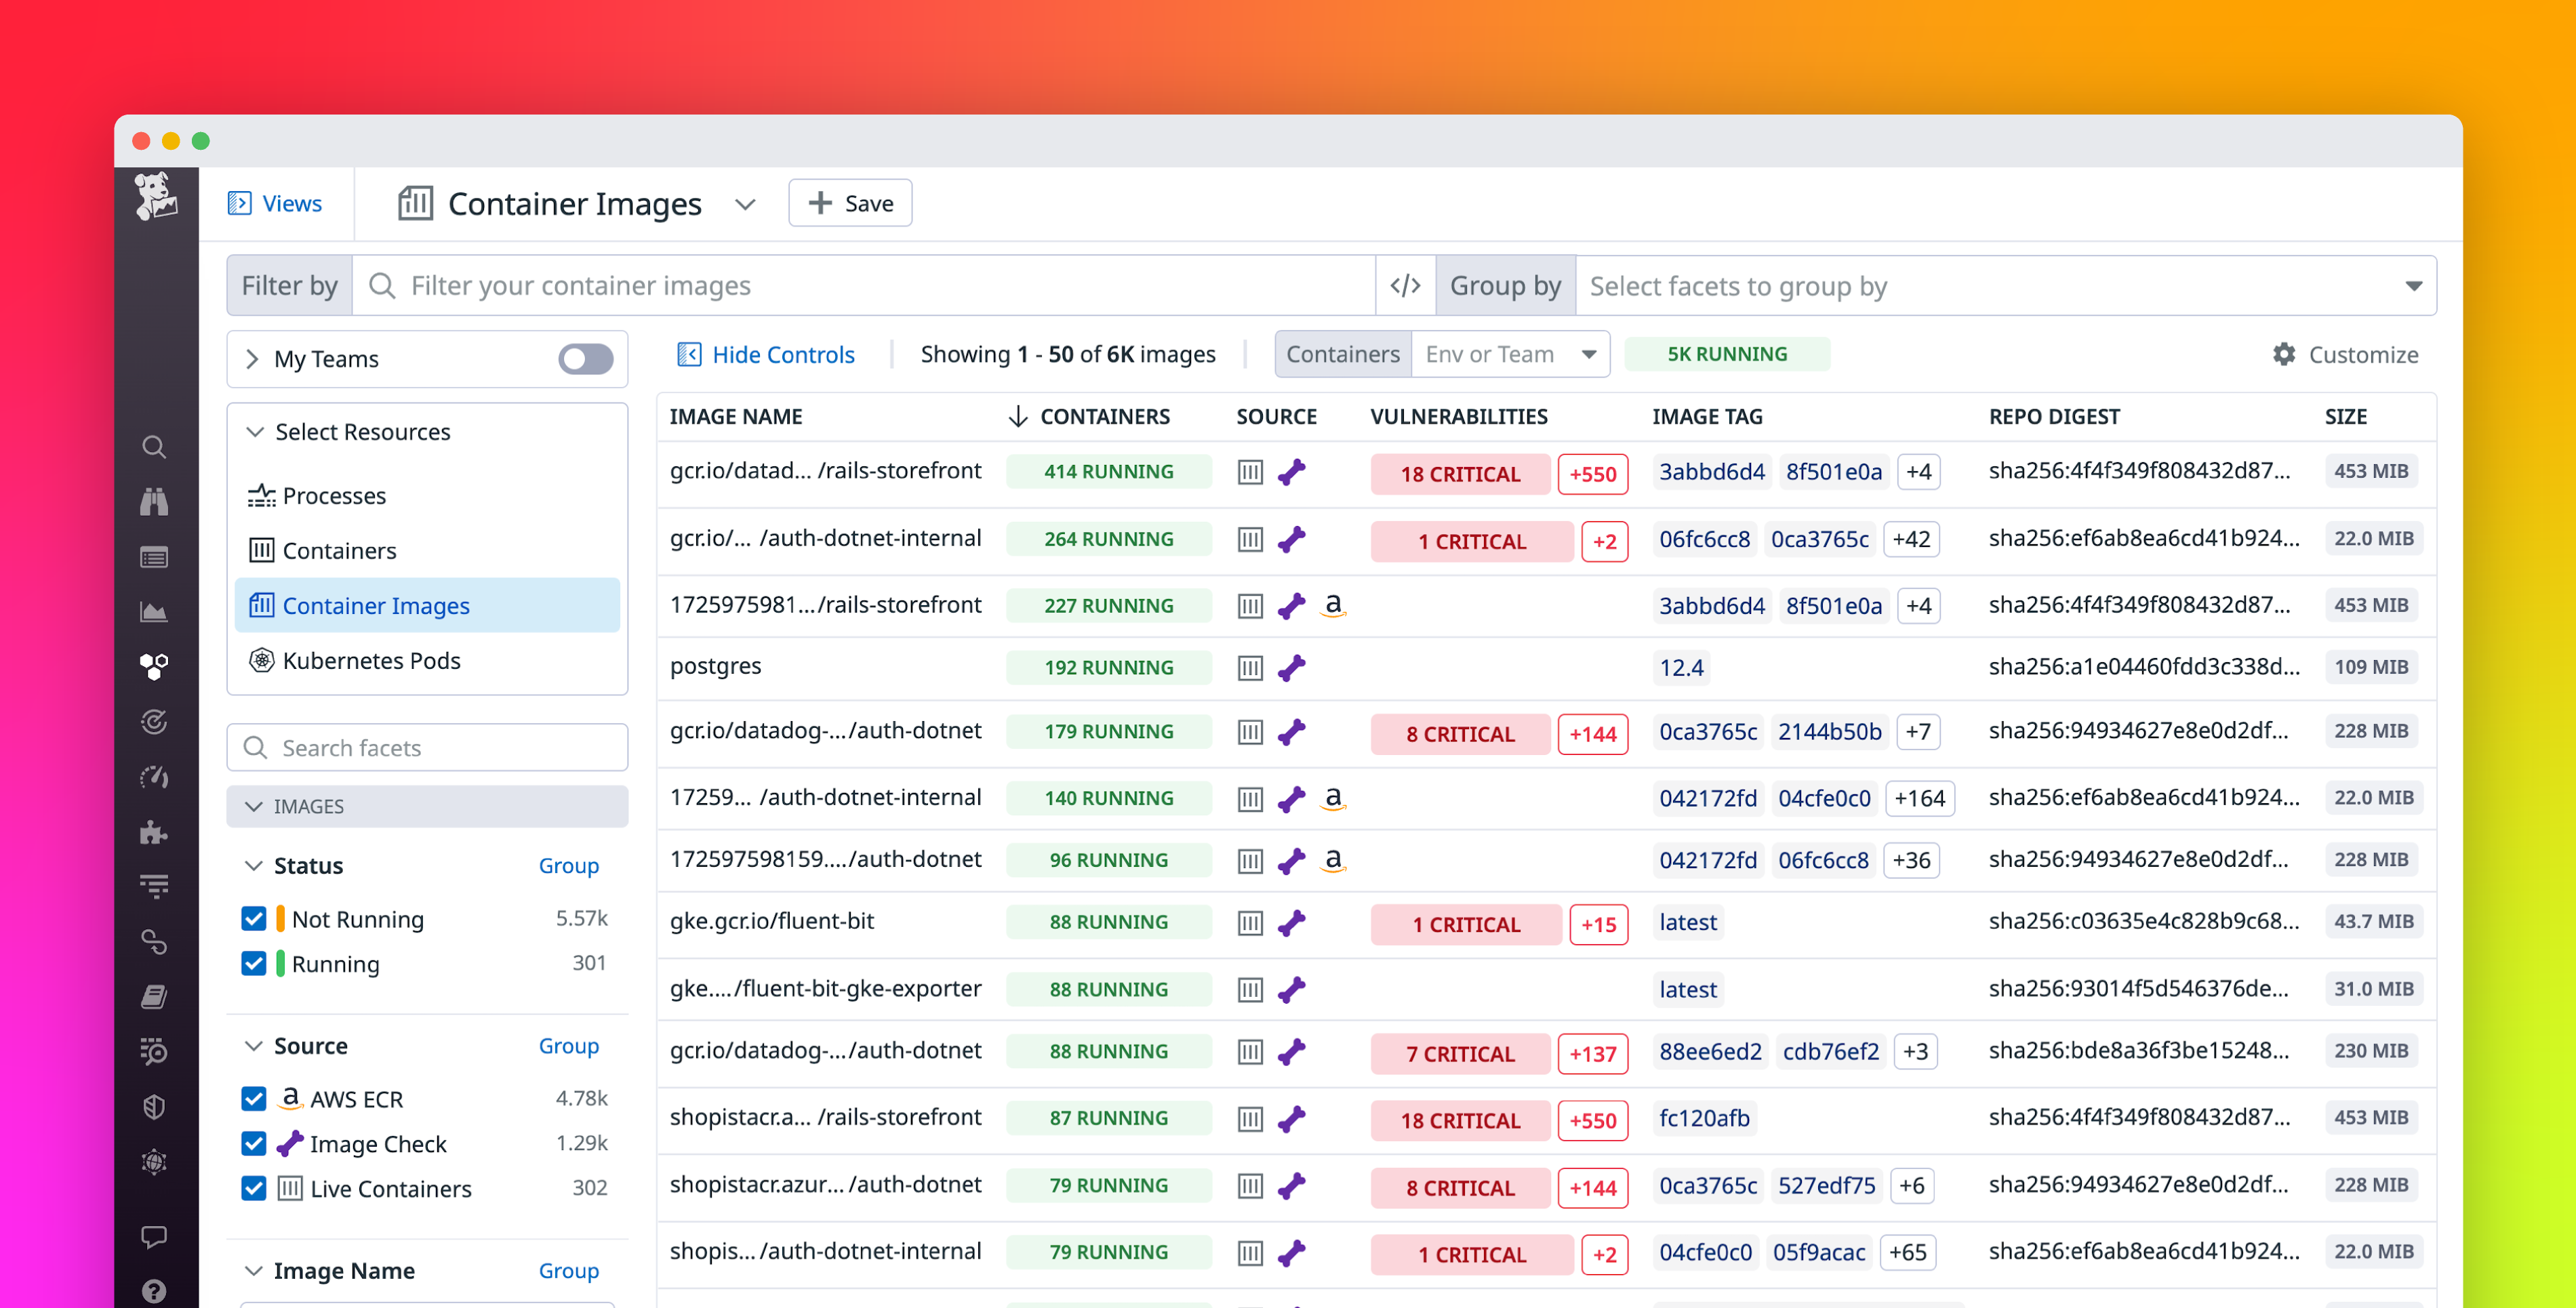
Task: Open the security shield icon in sidebar
Action: [155, 1106]
